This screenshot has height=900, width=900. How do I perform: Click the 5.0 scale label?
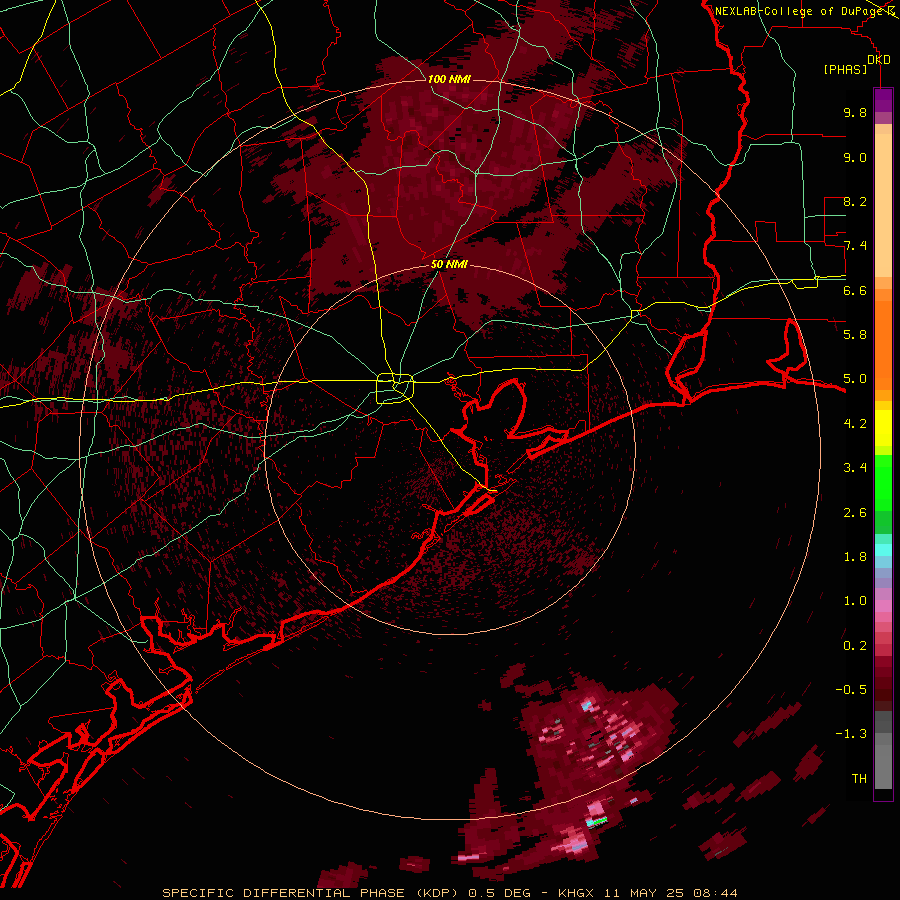tap(855, 379)
